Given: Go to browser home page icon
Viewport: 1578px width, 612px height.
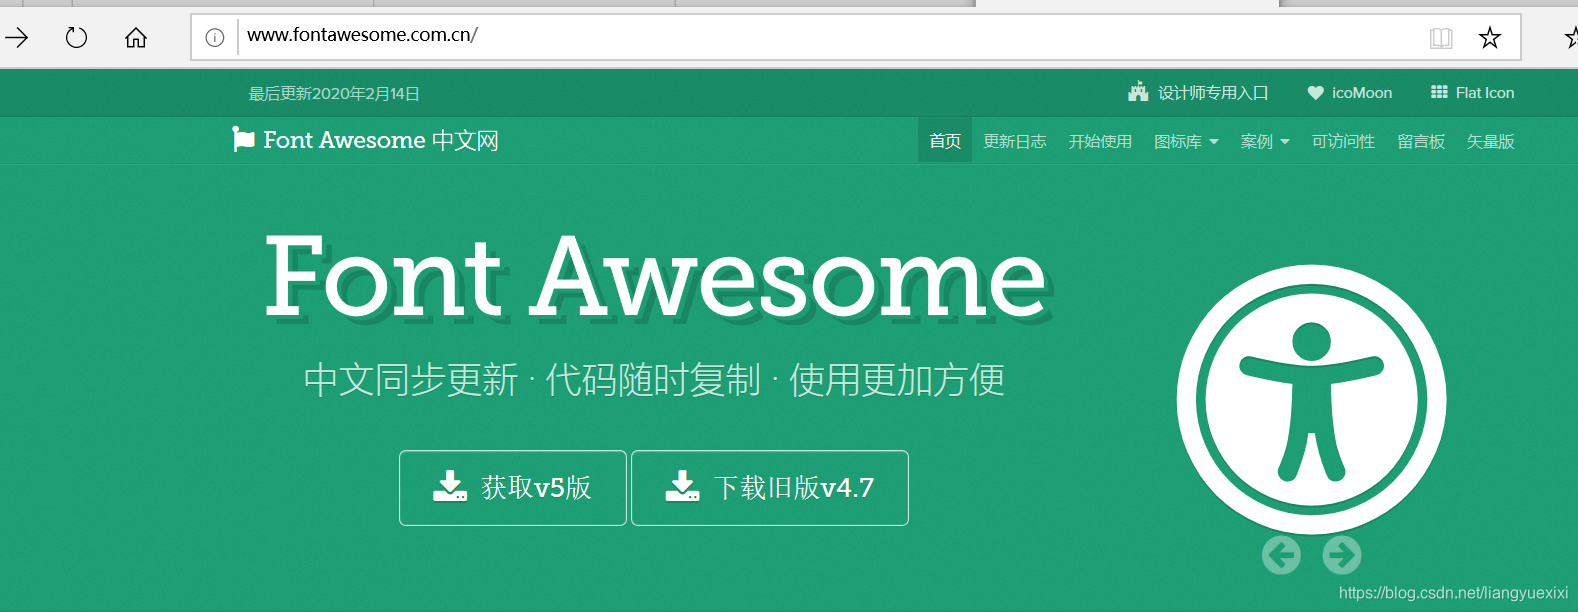Looking at the screenshot, I should [136, 38].
